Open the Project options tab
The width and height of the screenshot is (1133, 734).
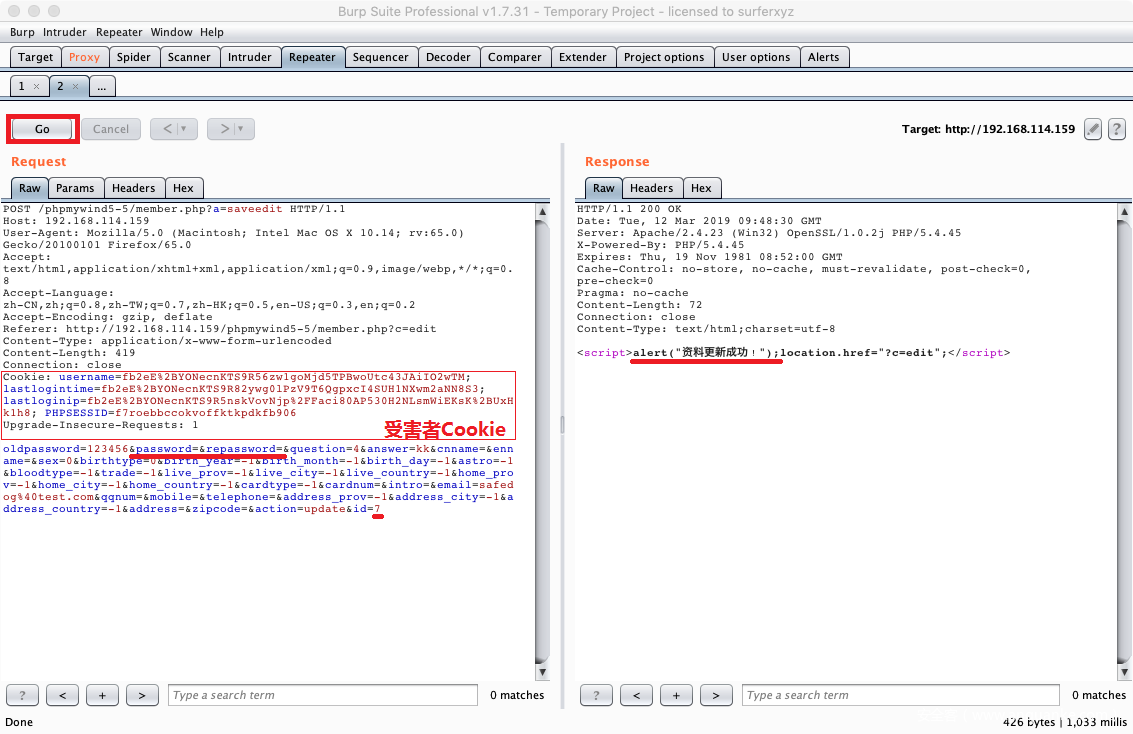click(664, 57)
